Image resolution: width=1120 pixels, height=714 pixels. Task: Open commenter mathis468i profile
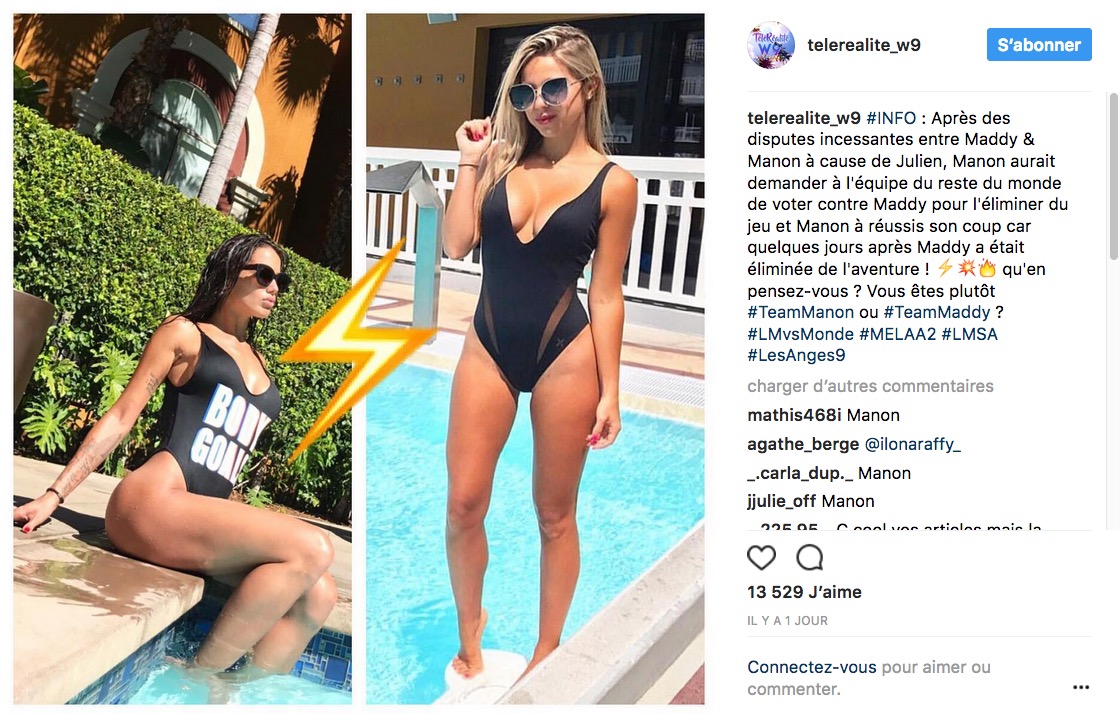click(x=794, y=416)
